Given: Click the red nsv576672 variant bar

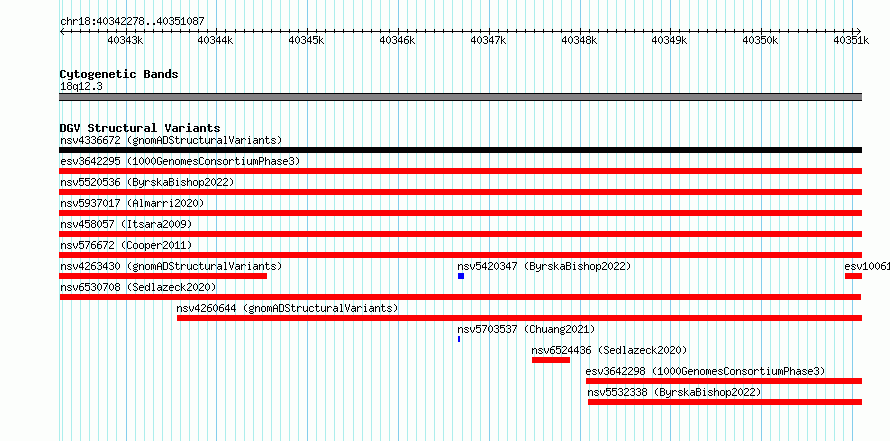Looking at the screenshot, I should coord(460,255).
